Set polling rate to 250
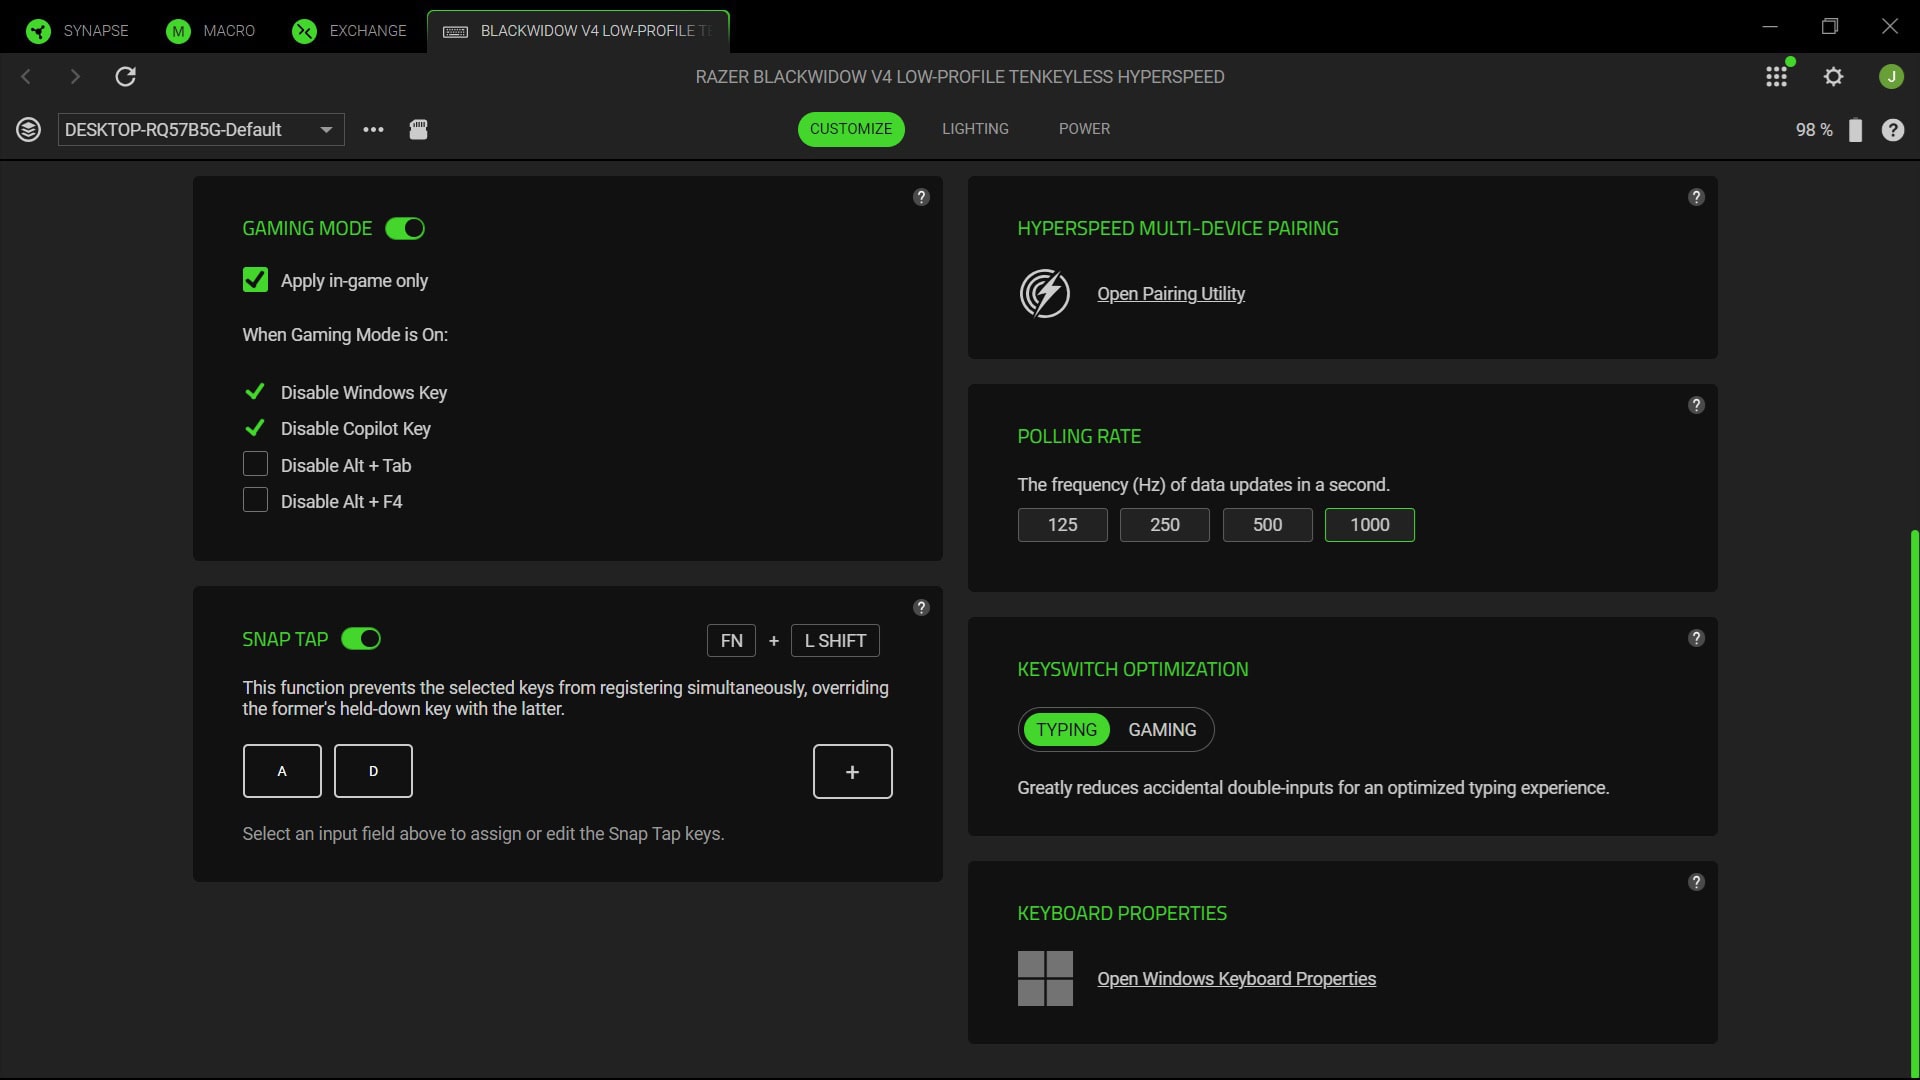This screenshot has width=1920, height=1080. 1165,525
